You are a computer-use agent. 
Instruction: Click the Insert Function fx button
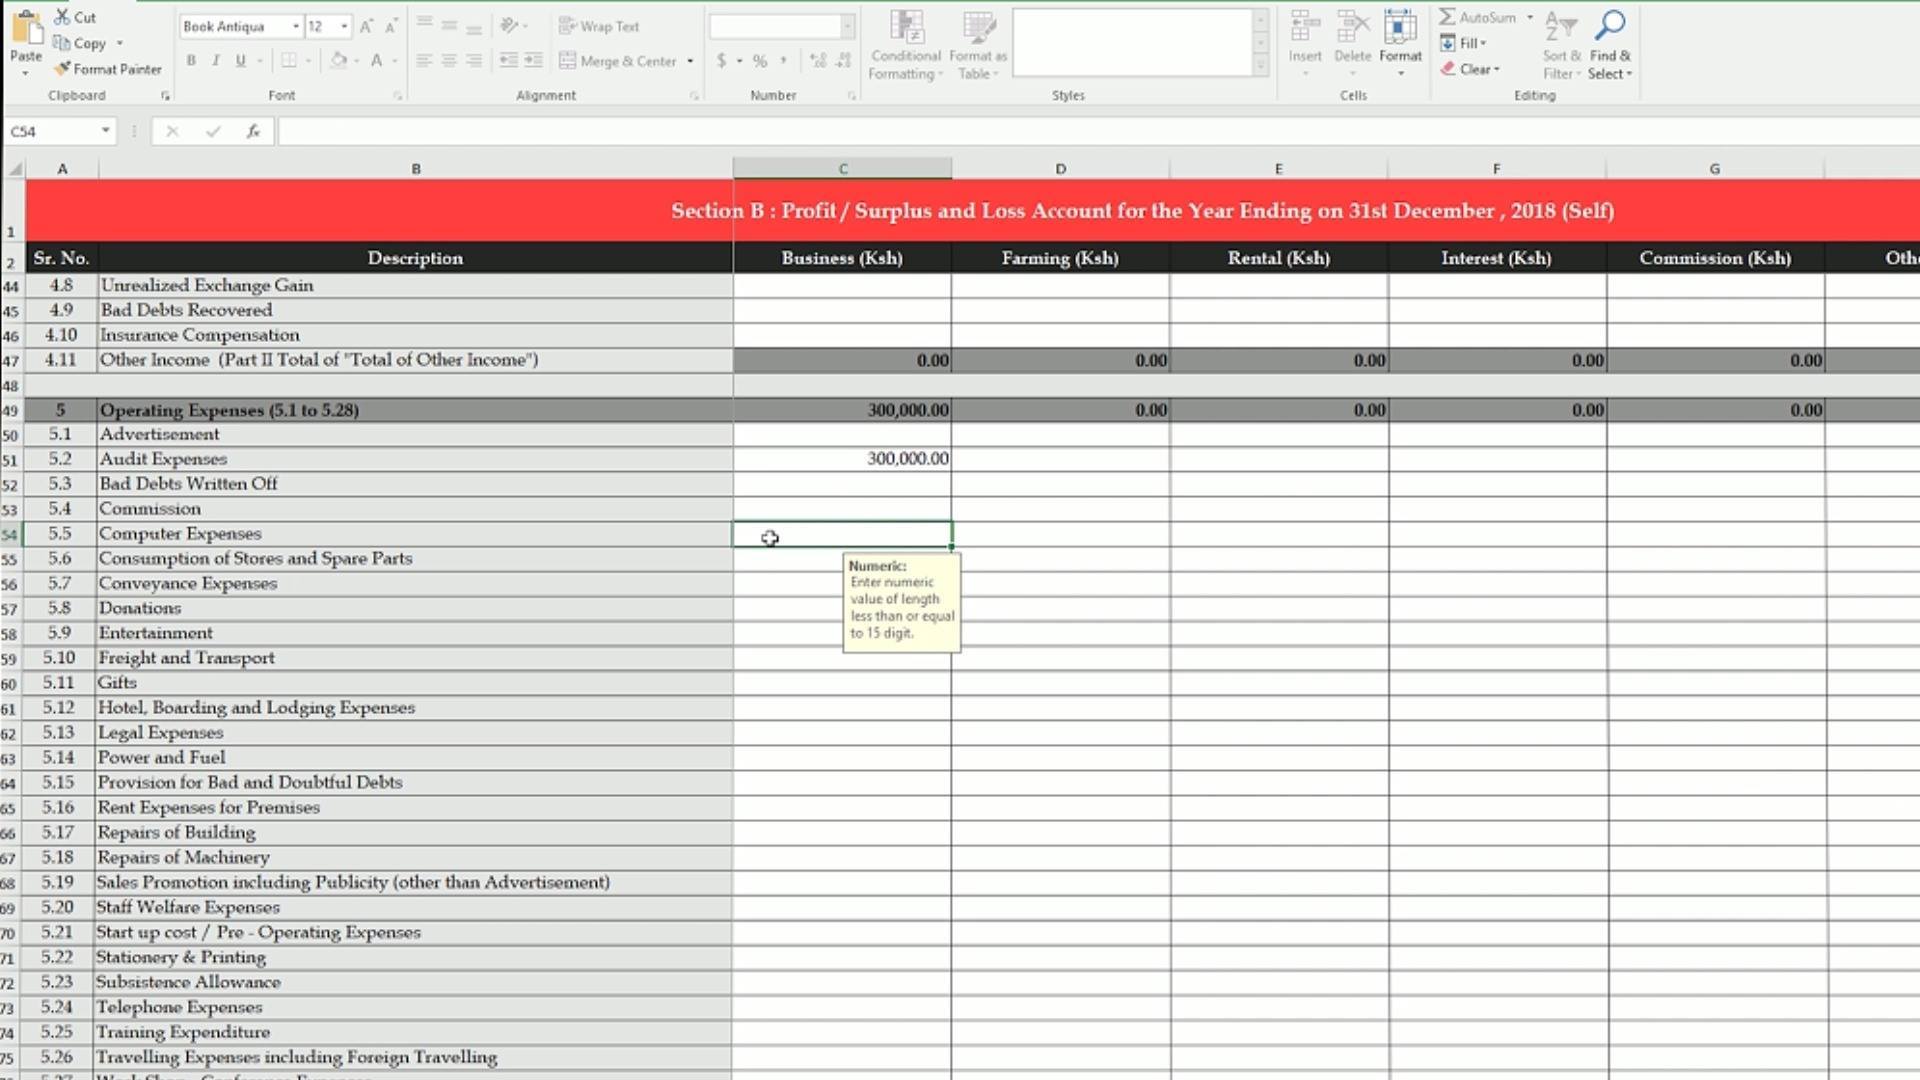coord(253,131)
